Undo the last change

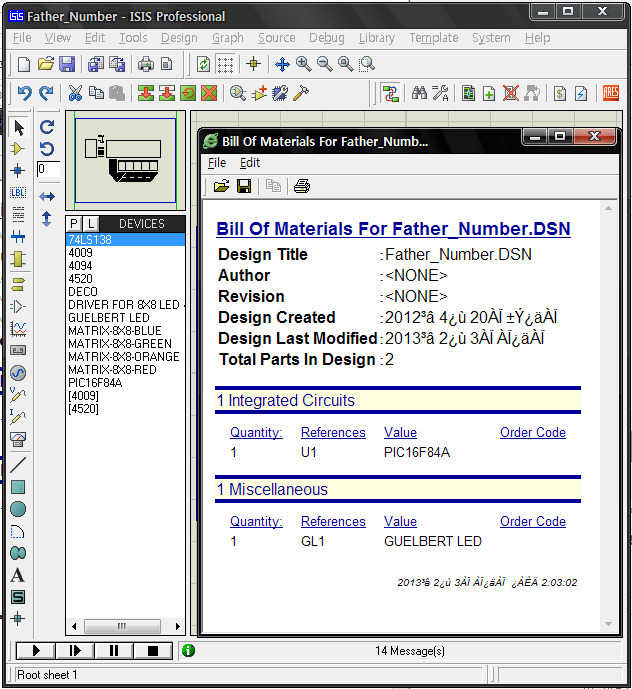[x=25, y=93]
